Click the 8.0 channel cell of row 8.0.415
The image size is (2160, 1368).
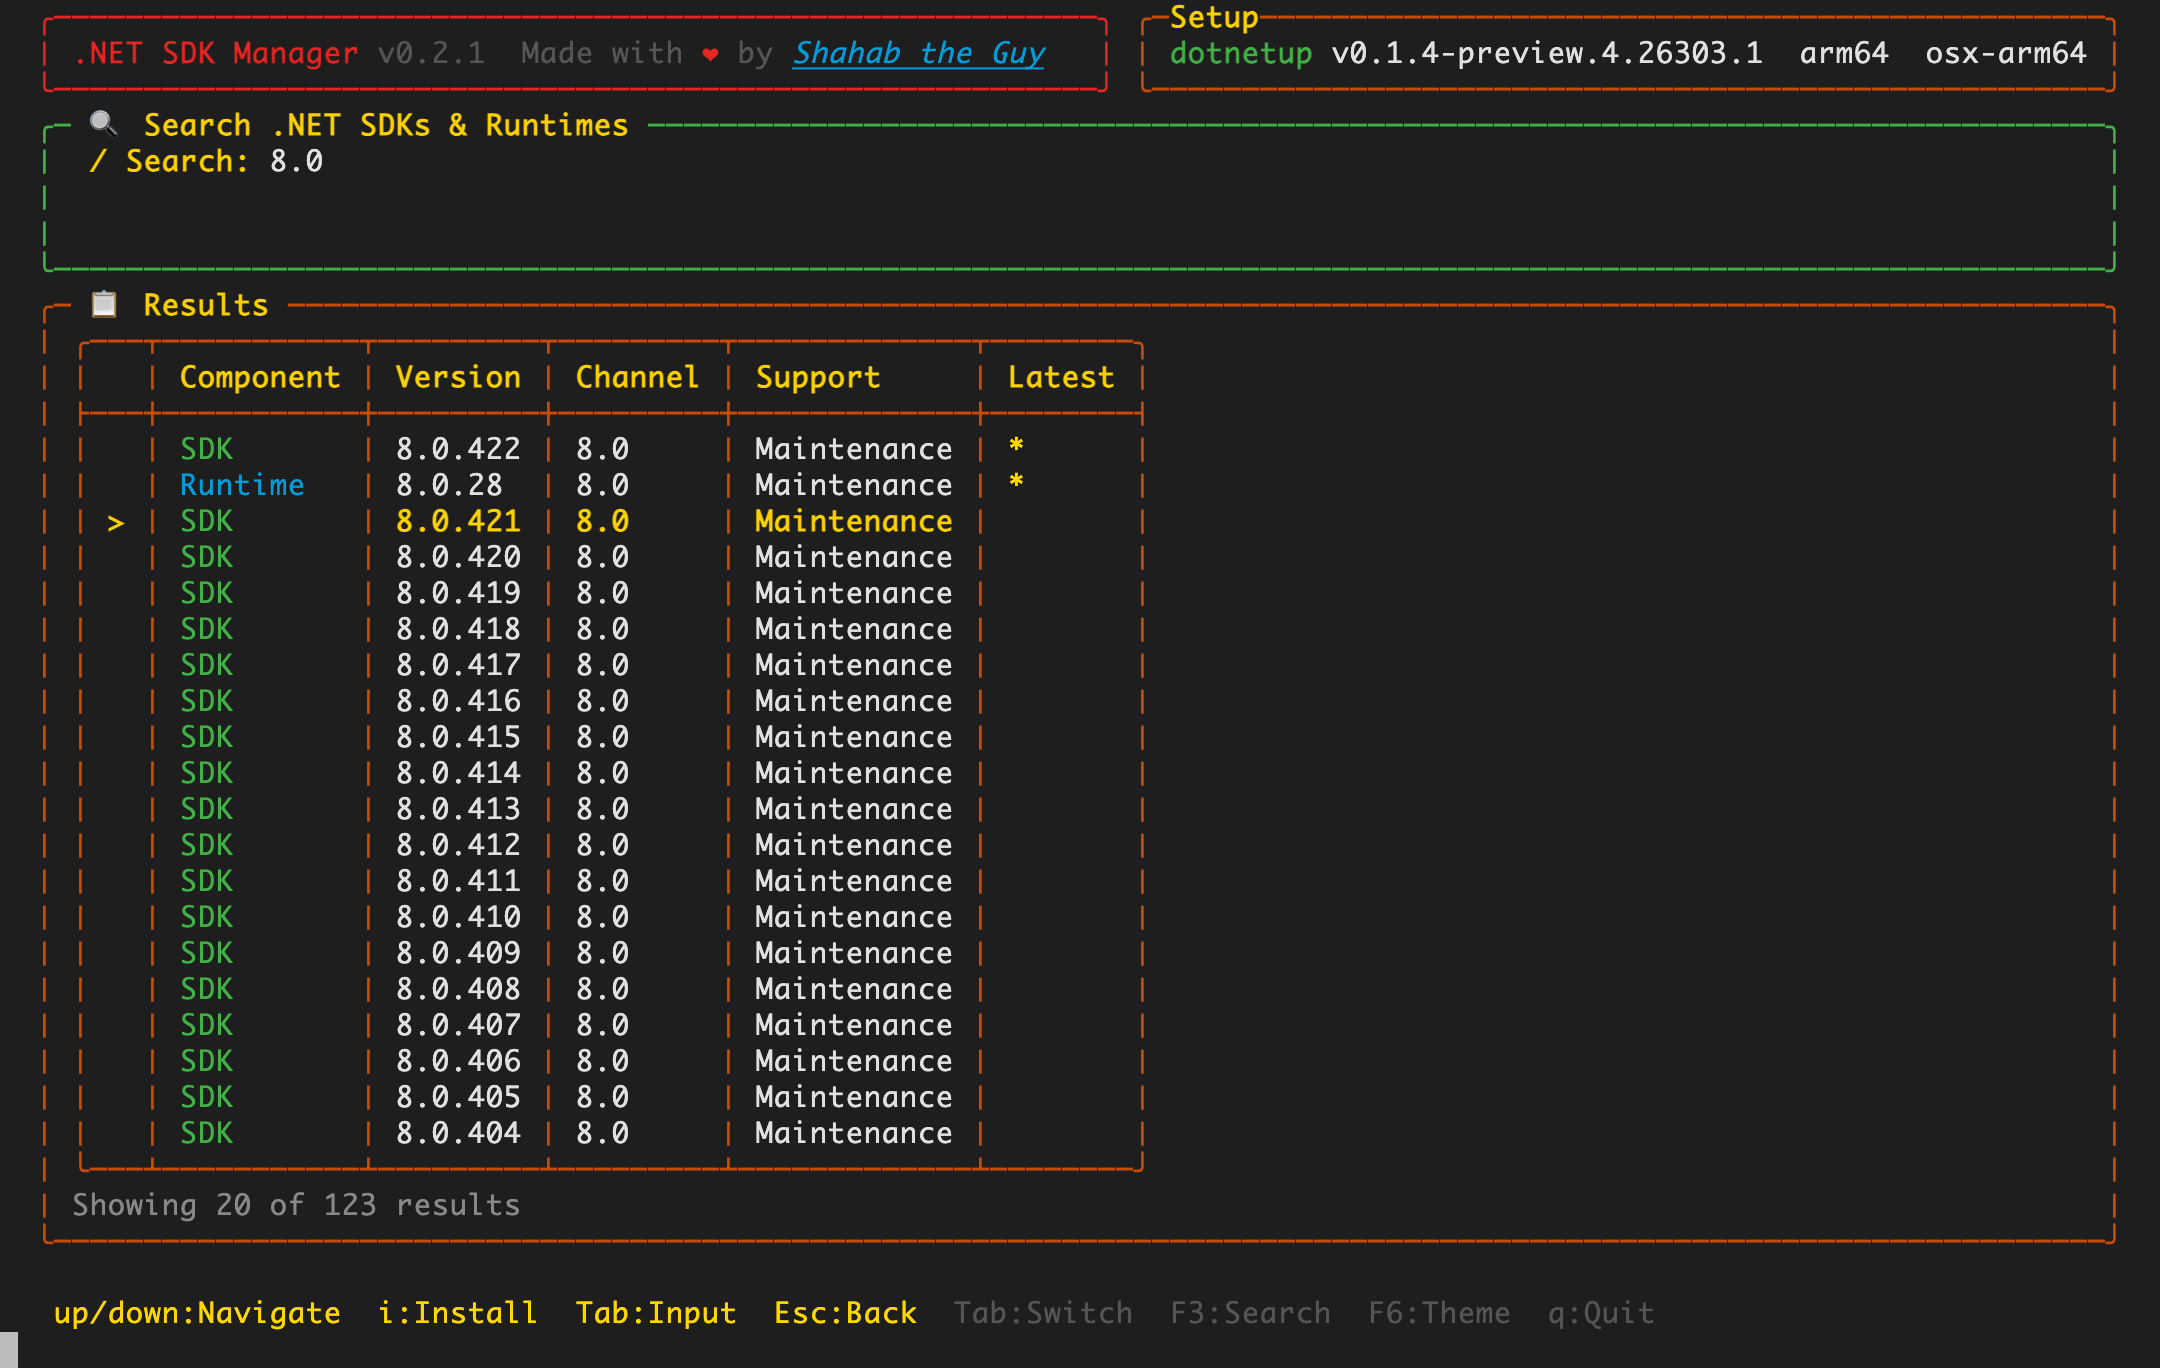point(602,737)
